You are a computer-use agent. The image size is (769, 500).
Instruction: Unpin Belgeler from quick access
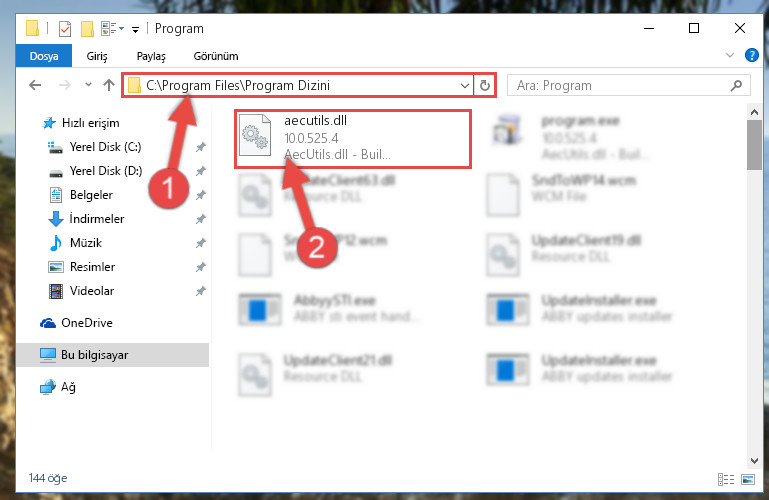pos(201,195)
